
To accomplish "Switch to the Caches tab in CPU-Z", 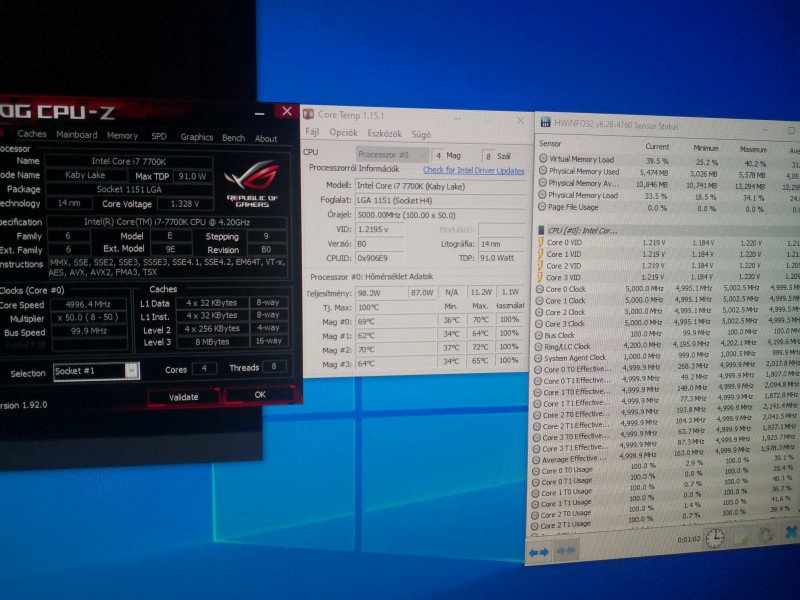I will click(32, 134).
